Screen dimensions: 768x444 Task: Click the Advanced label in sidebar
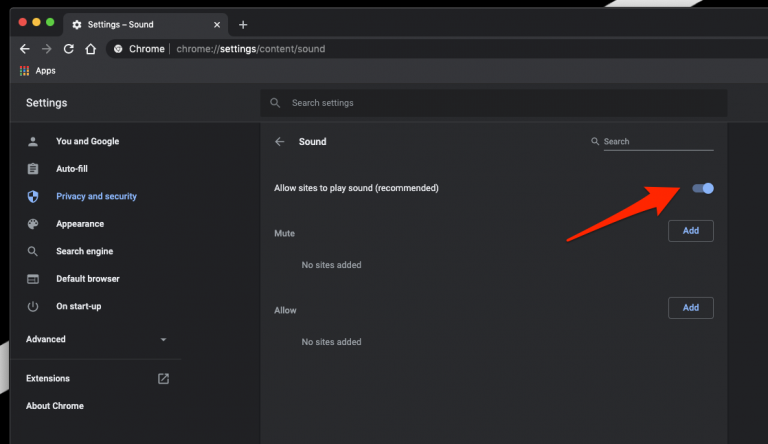pos(46,339)
